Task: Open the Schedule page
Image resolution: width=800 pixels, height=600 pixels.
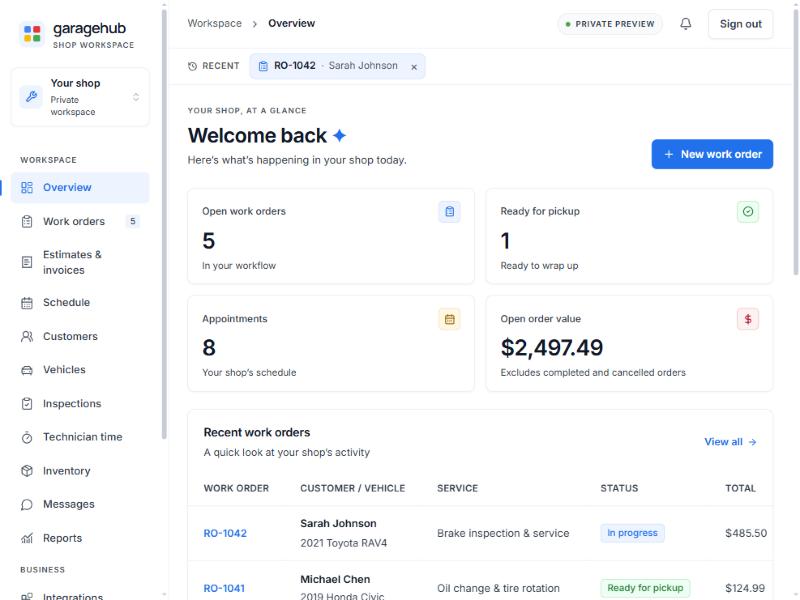Action: tap(80, 303)
